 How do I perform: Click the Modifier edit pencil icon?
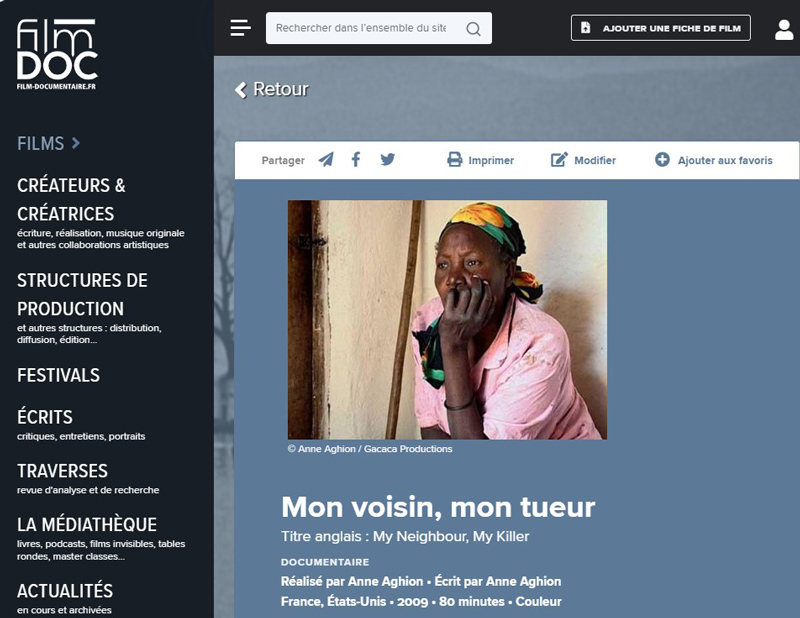click(559, 160)
